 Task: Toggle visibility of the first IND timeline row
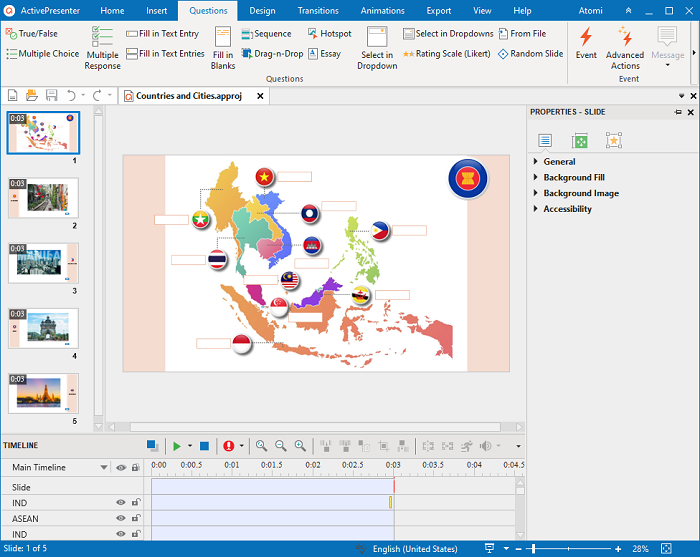[x=121, y=502]
